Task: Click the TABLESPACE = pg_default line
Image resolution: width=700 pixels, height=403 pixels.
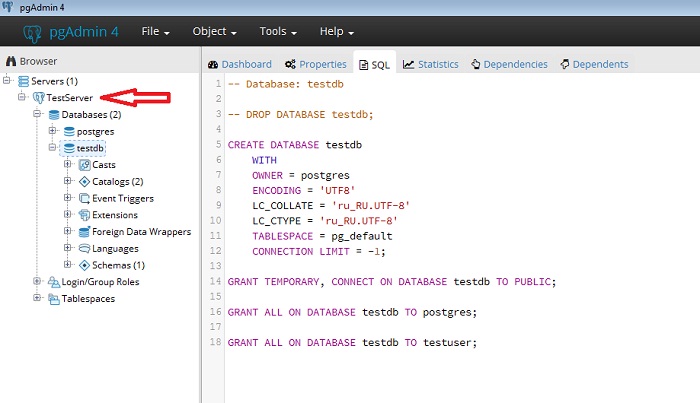Action: [x=322, y=236]
